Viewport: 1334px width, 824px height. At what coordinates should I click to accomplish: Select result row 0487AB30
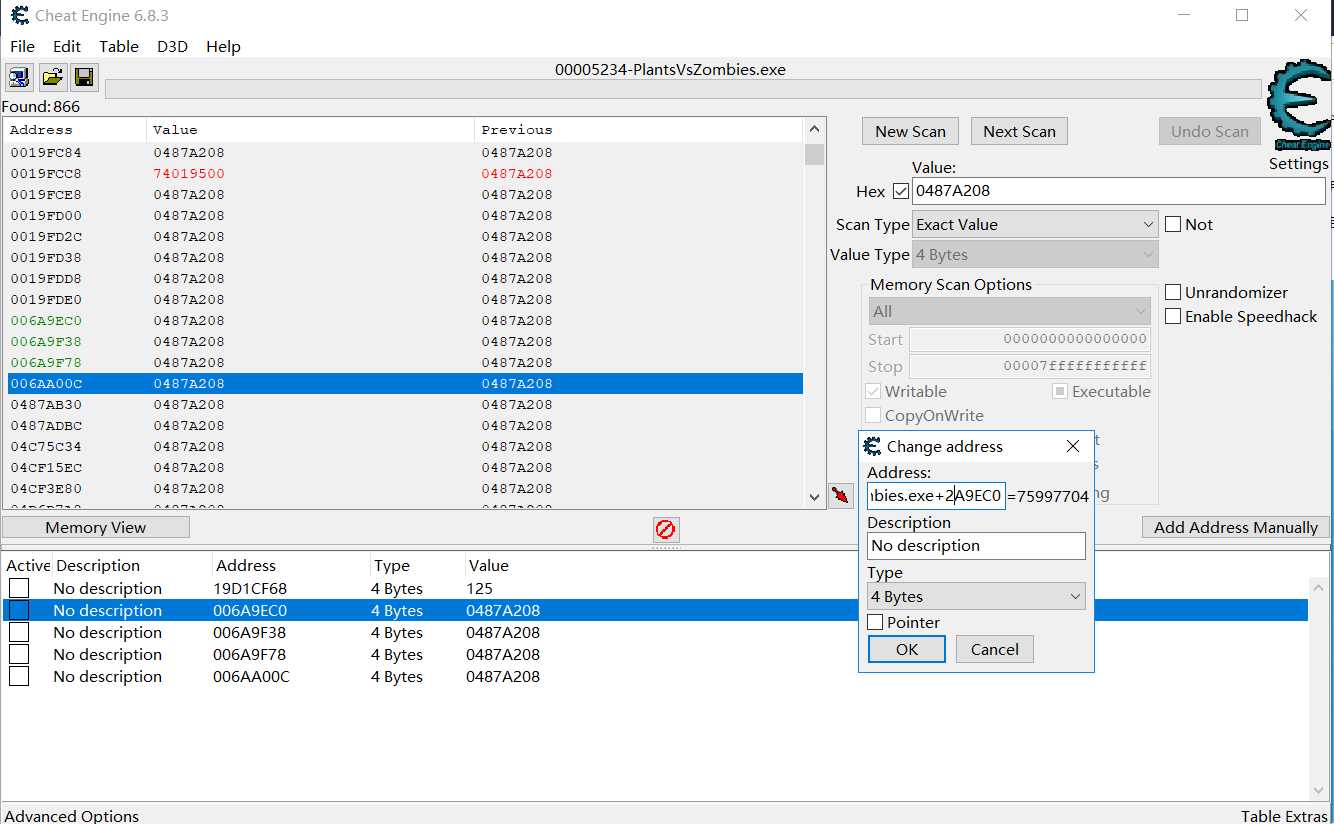405,404
